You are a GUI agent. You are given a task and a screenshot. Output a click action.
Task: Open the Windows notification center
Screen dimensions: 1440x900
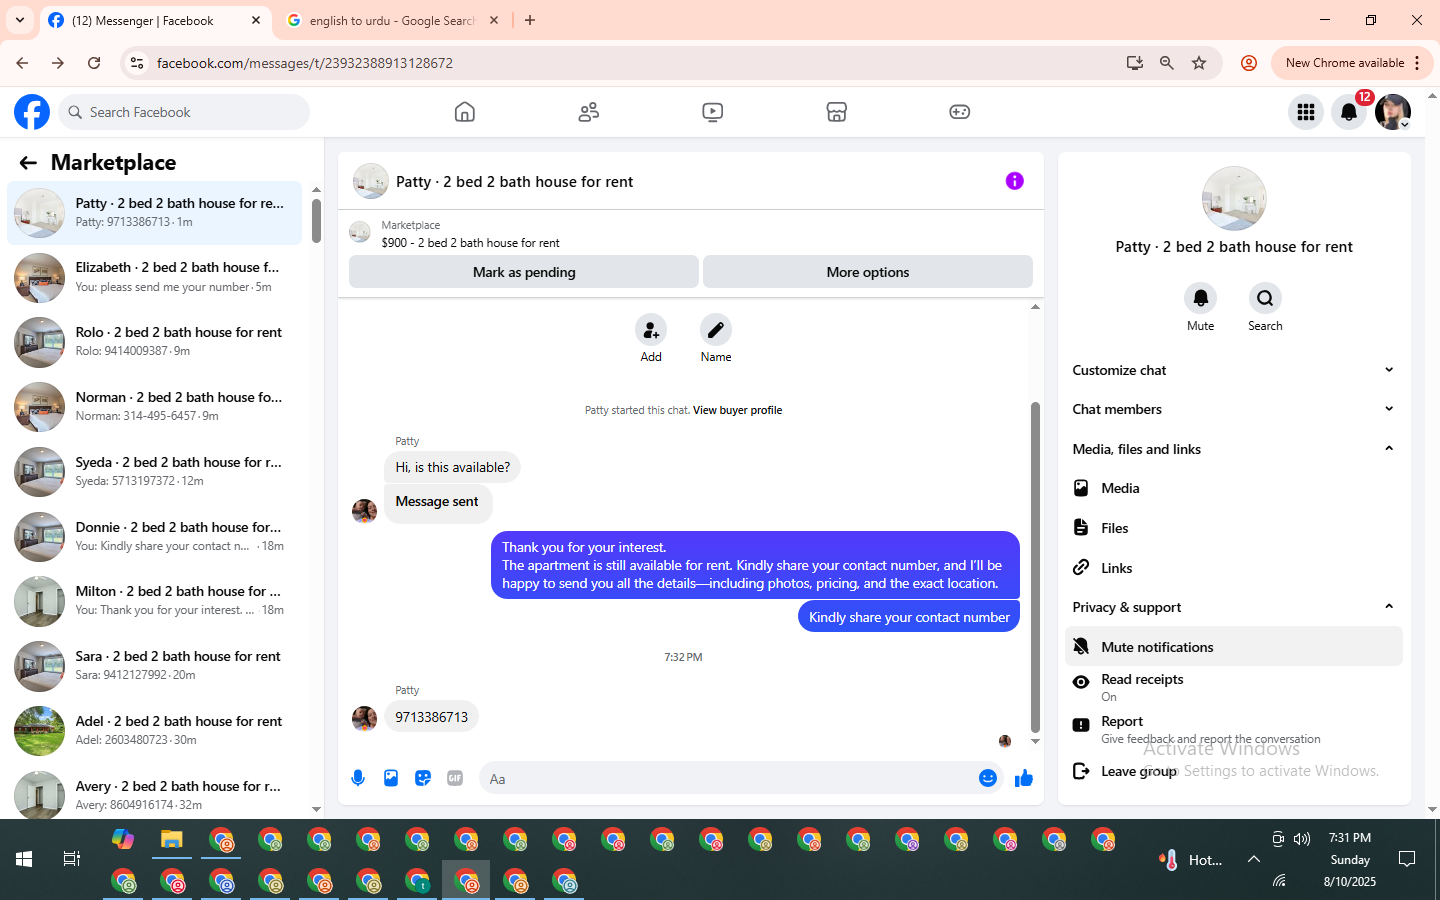1407,859
